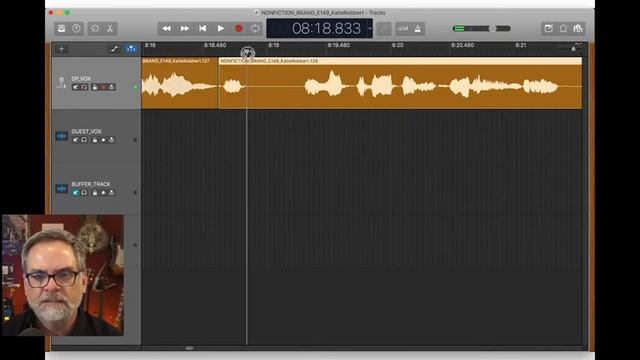
Task: Toggle the Catch Playhead button
Action: 131,49
